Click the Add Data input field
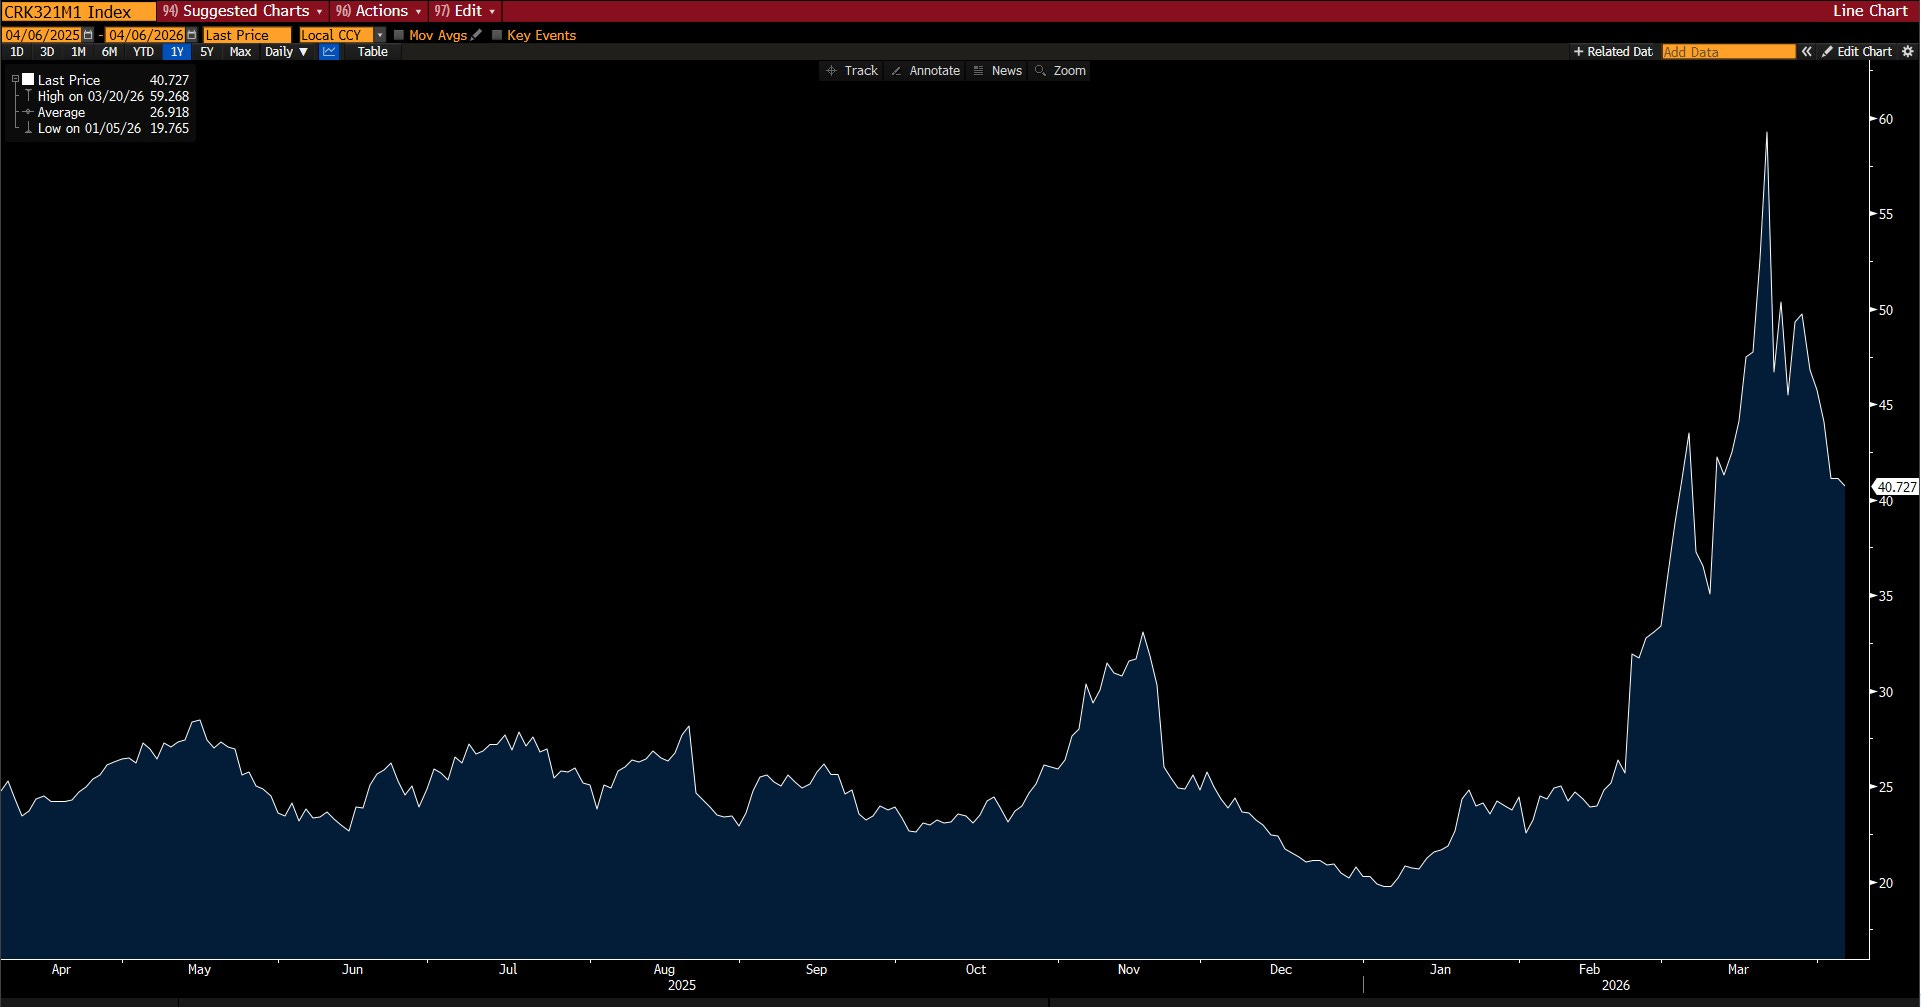Viewport: 1921px width, 1007px height. tap(1727, 52)
